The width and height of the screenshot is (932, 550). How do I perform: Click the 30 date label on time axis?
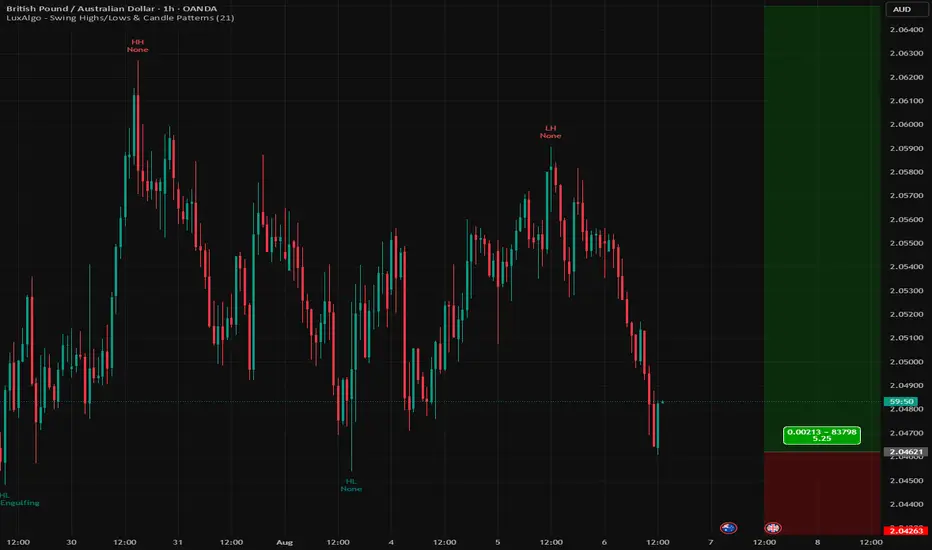(71, 542)
